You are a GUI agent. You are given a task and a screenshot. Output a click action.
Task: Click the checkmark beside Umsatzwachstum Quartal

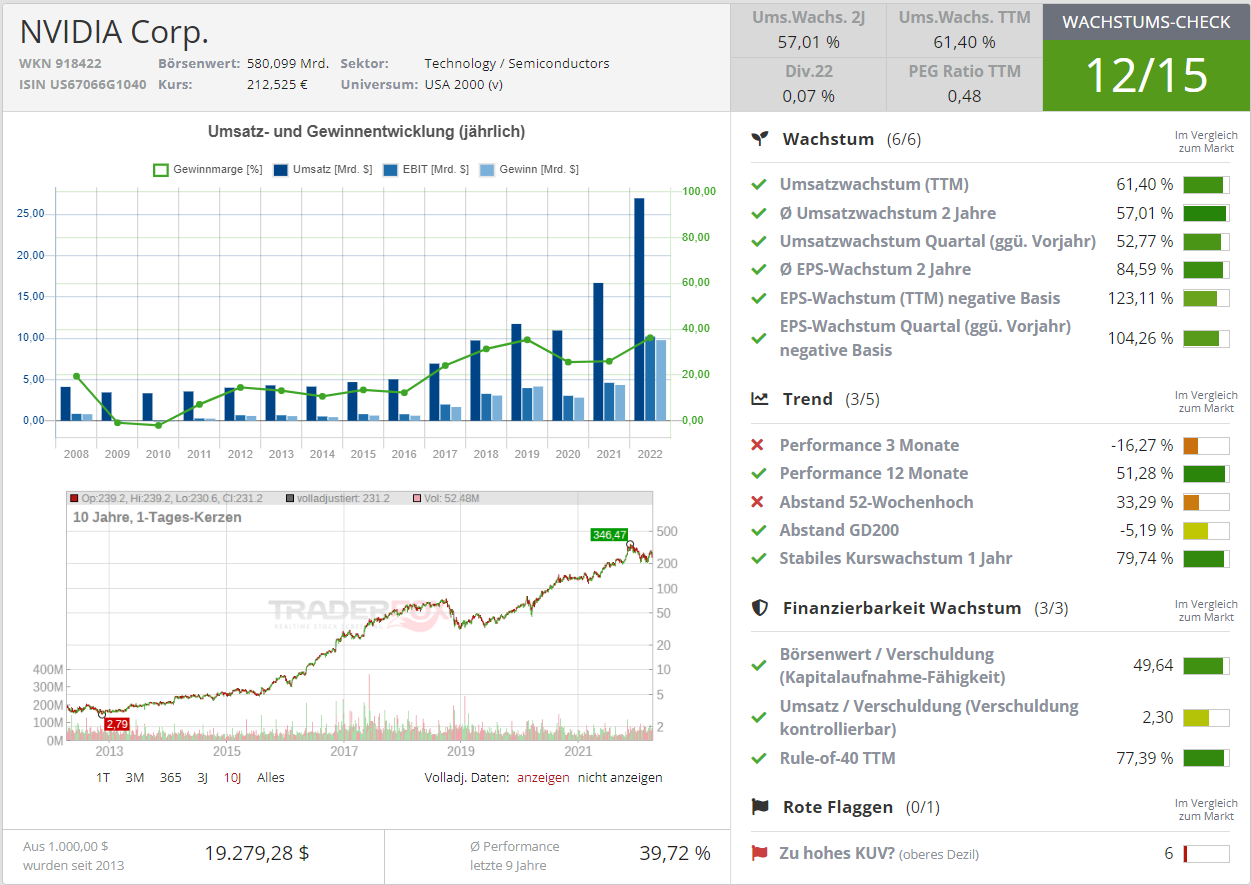pos(759,241)
